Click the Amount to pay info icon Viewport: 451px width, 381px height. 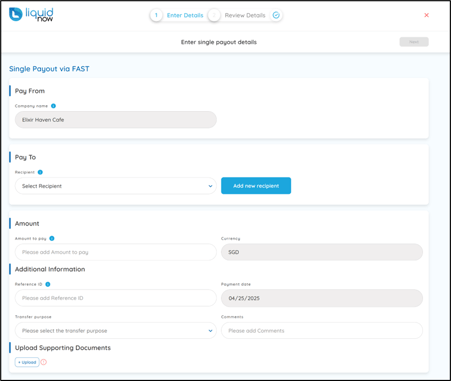tap(52, 238)
